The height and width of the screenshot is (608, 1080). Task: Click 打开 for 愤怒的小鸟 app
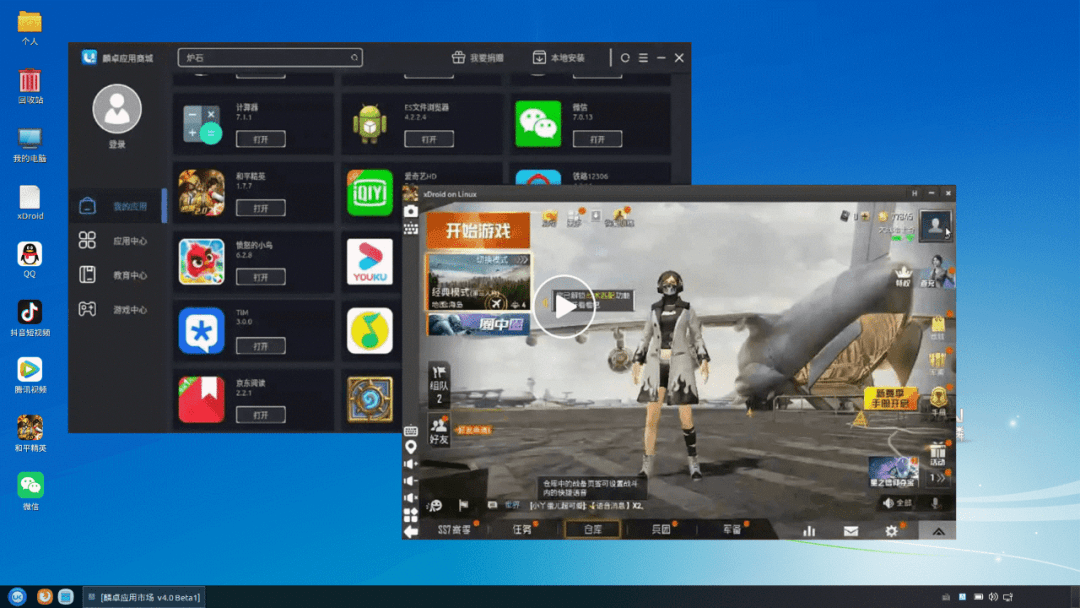(260, 277)
